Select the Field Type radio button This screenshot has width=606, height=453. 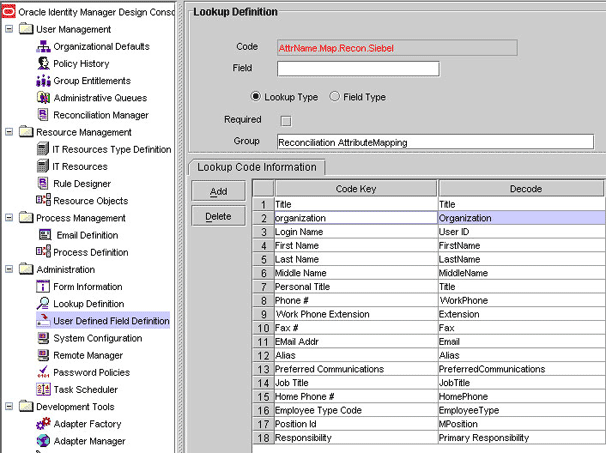coord(334,96)
